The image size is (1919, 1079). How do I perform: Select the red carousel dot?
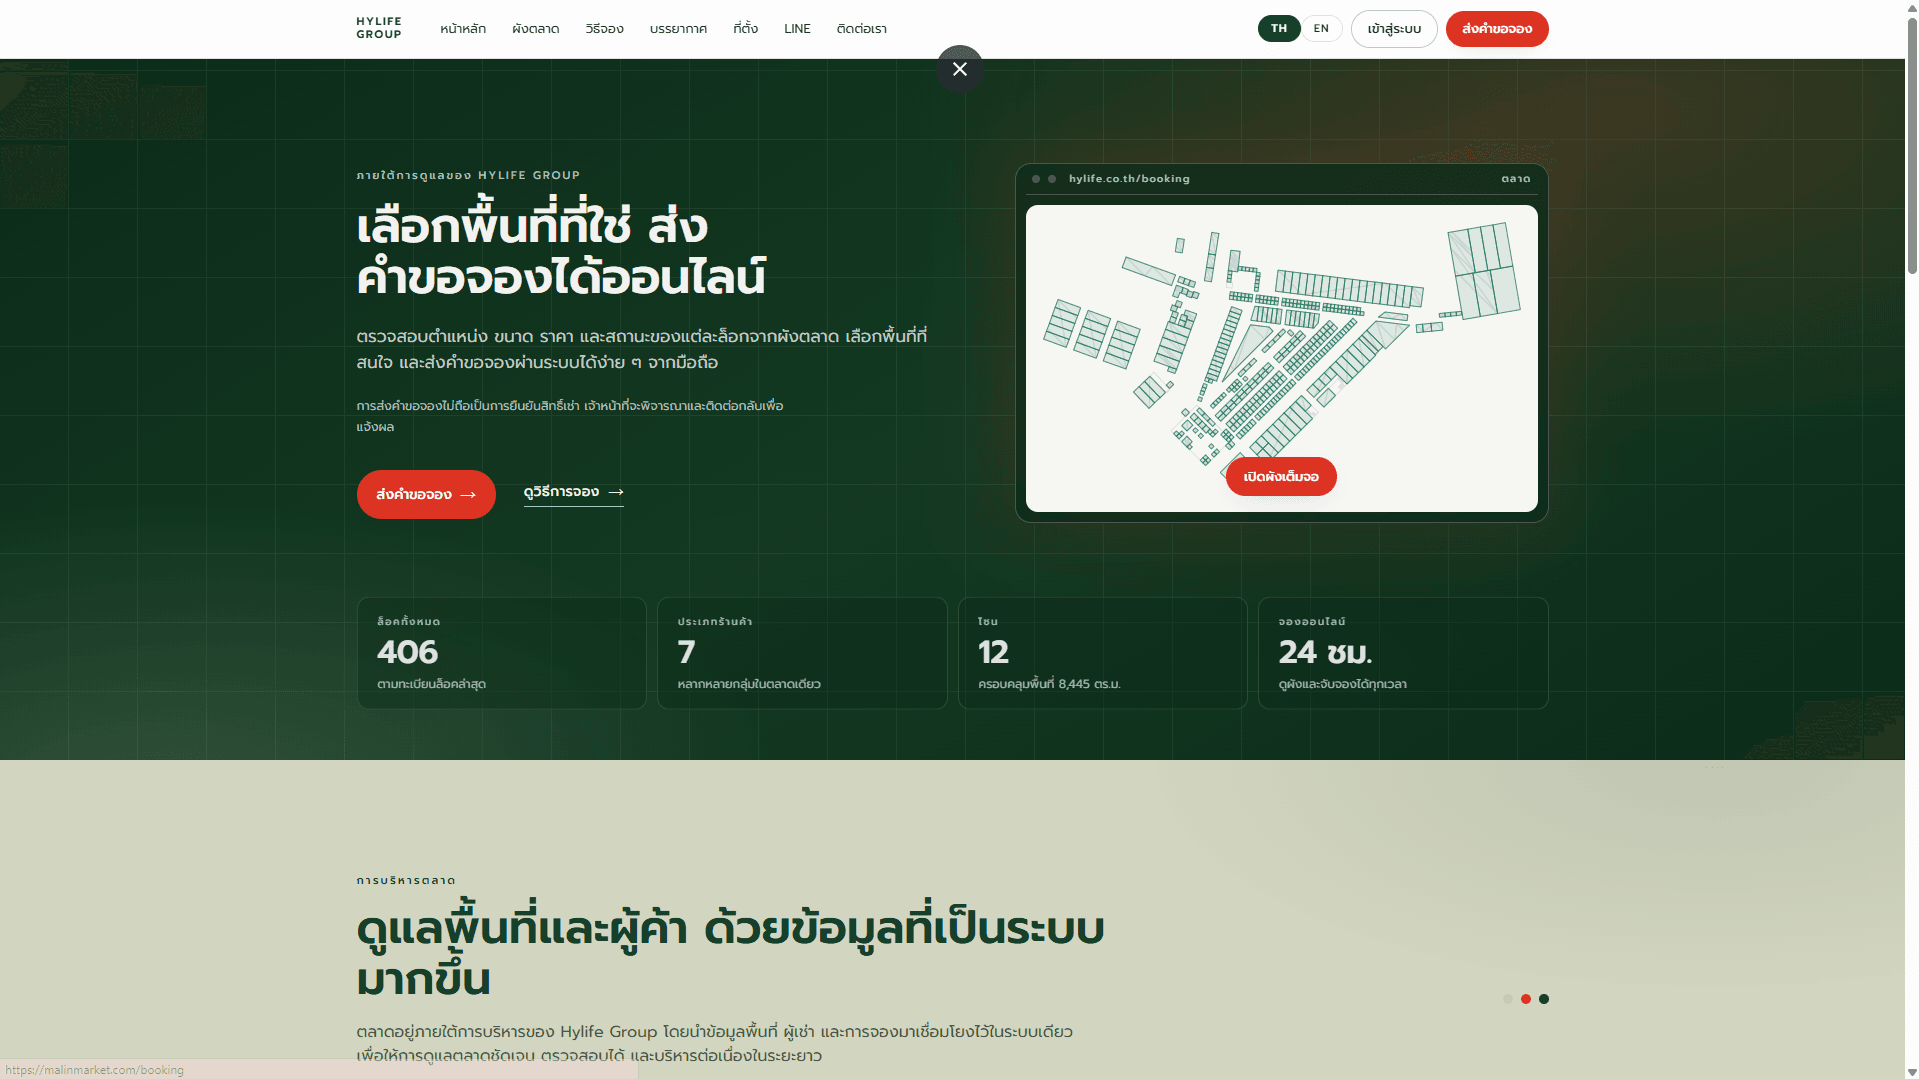click(x=1526, y=999)
